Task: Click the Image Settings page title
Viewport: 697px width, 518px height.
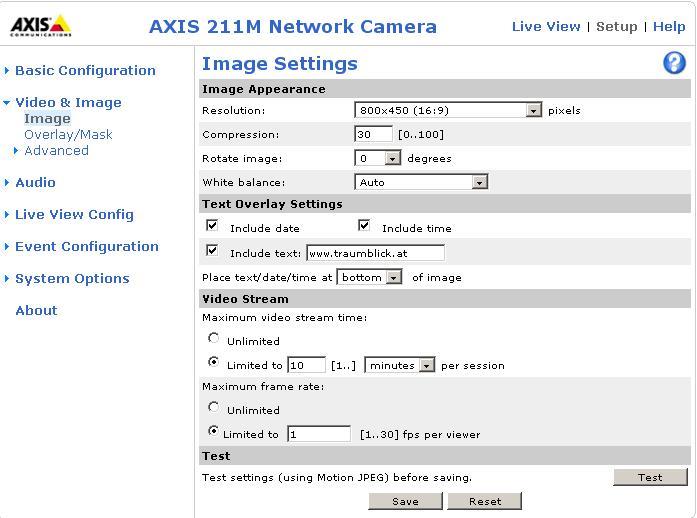Action: (280, 64)
